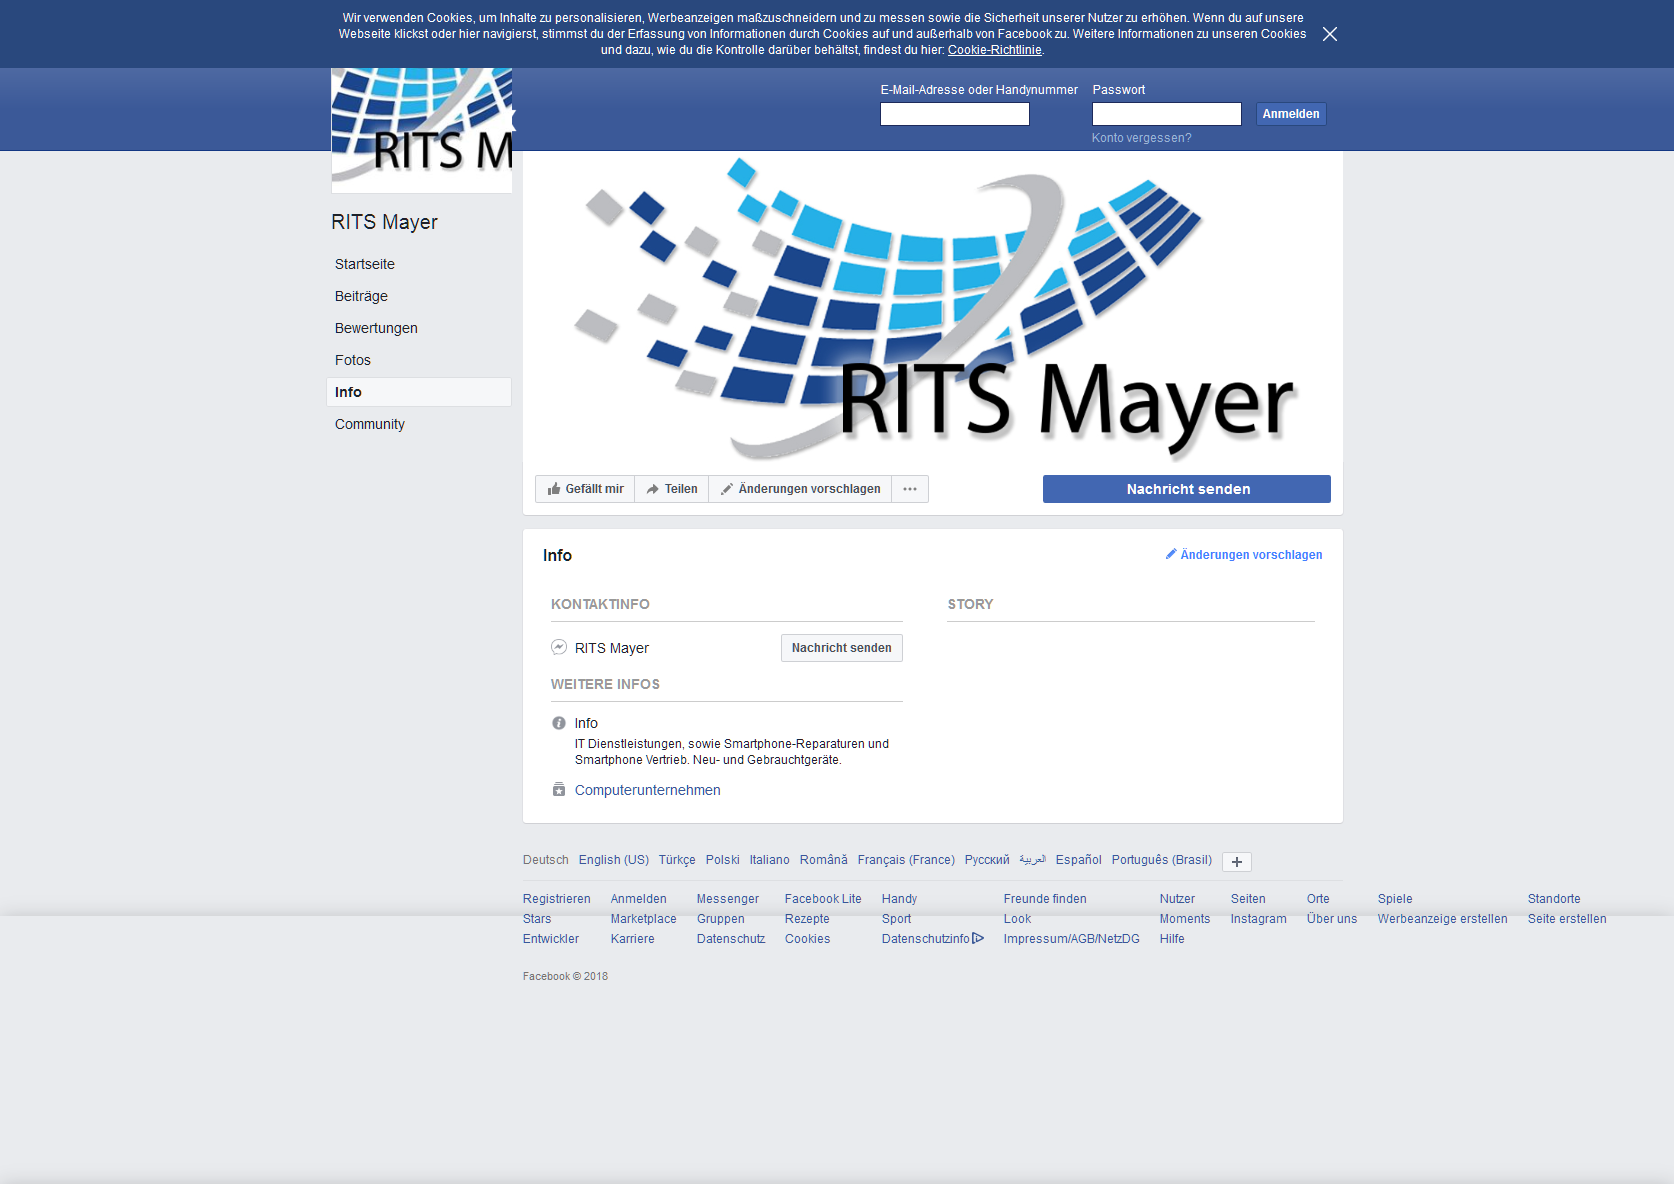Screen dimensions: 1674x1184
Task: Switch language to Polski
Action: coord(722,860)
